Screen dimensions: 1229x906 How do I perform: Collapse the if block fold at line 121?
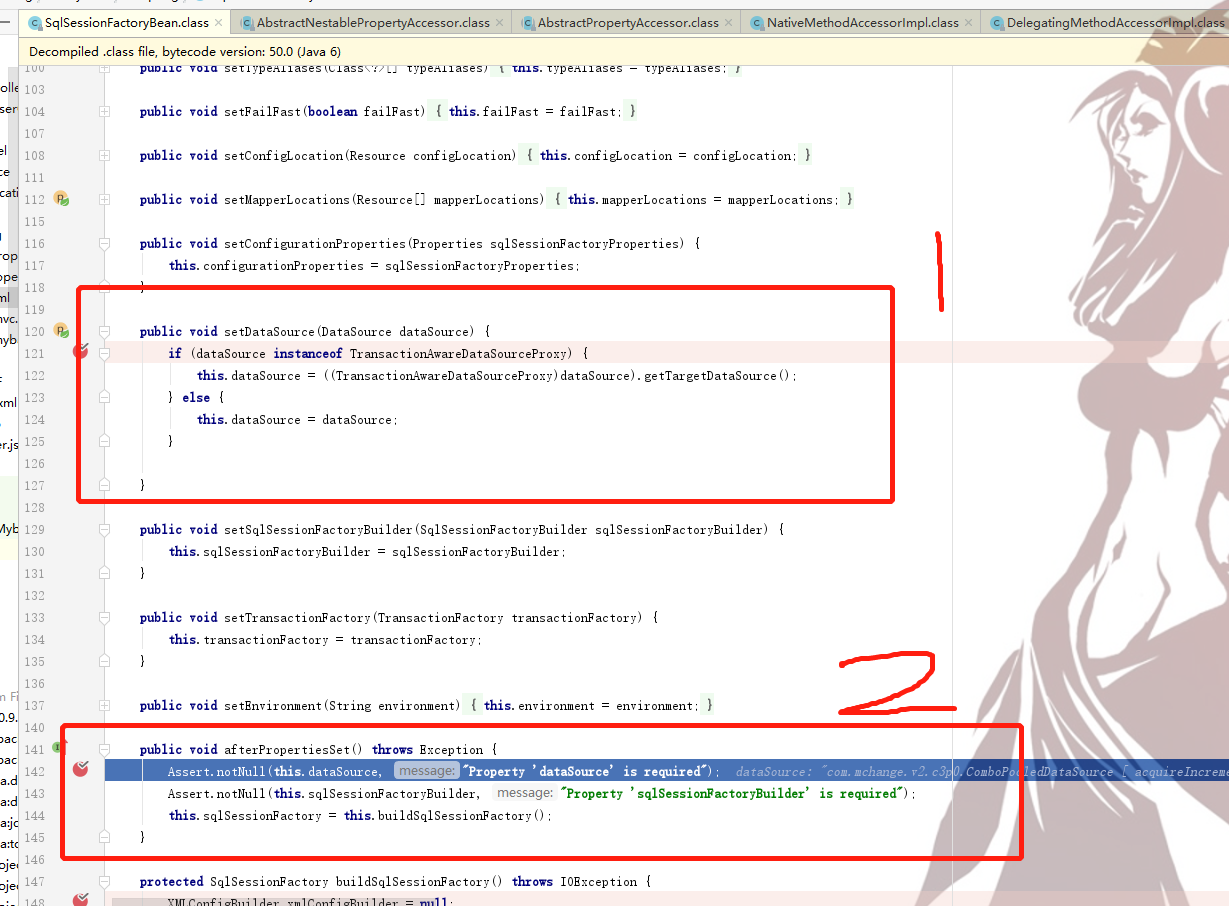[104, 353]
